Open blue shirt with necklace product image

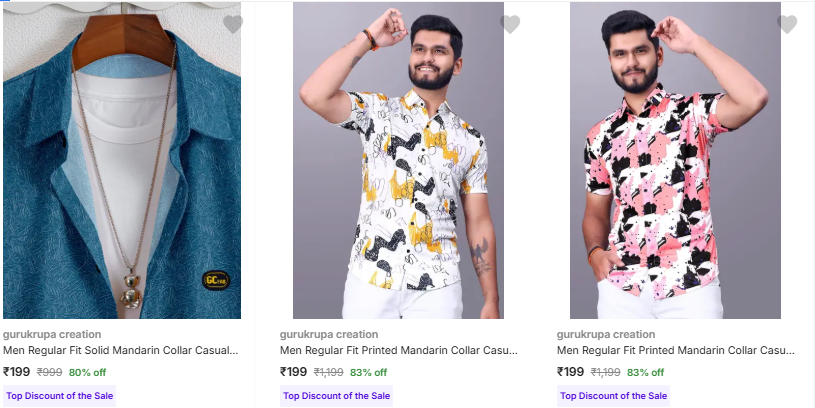[x=122, y=160]
